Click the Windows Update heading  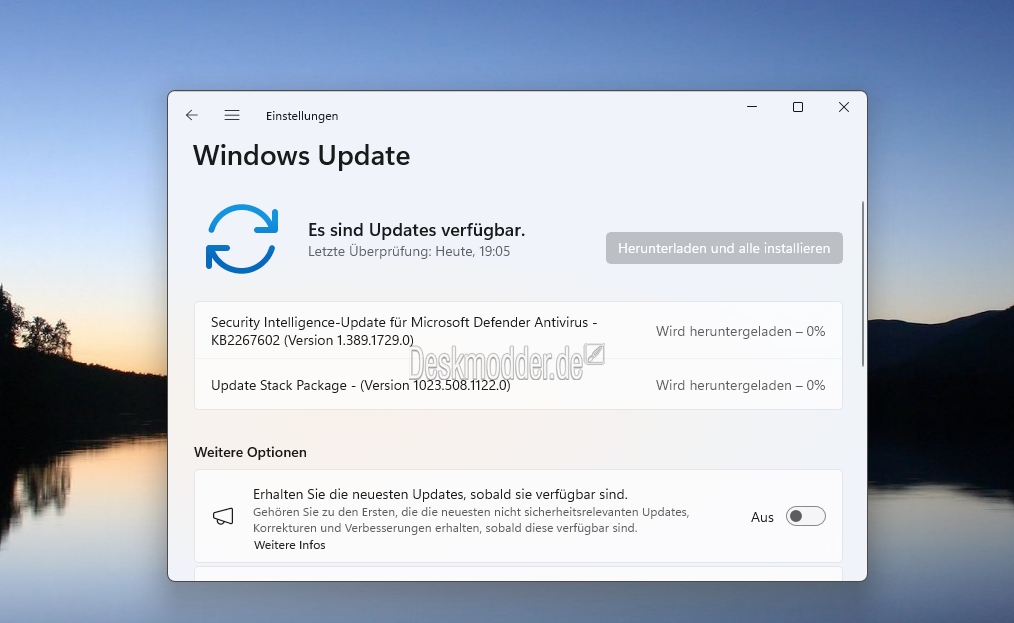click(x=301, y=156)
